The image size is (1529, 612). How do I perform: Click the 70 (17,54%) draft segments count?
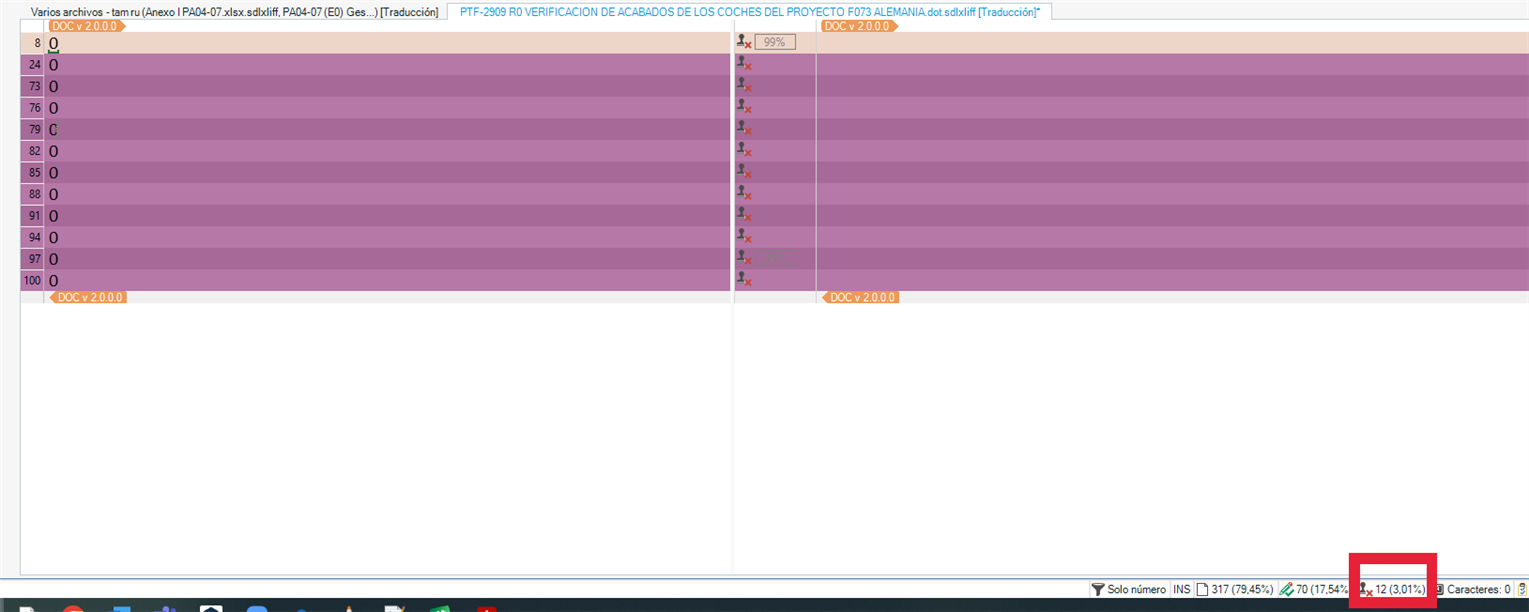click(1315, 590)
